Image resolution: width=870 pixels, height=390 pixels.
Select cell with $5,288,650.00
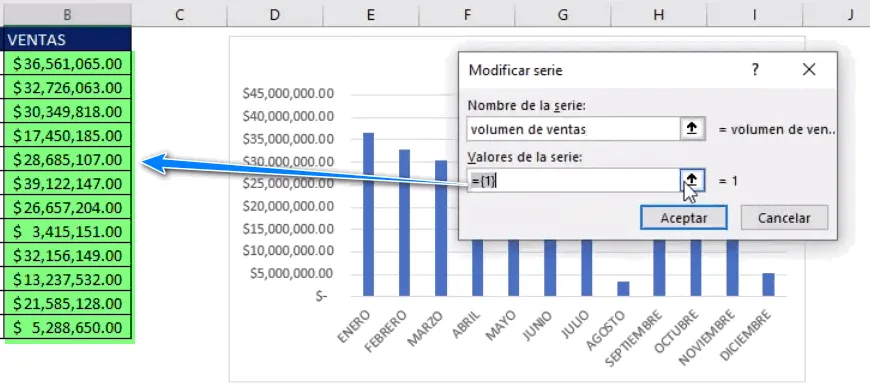coord(67,327)
